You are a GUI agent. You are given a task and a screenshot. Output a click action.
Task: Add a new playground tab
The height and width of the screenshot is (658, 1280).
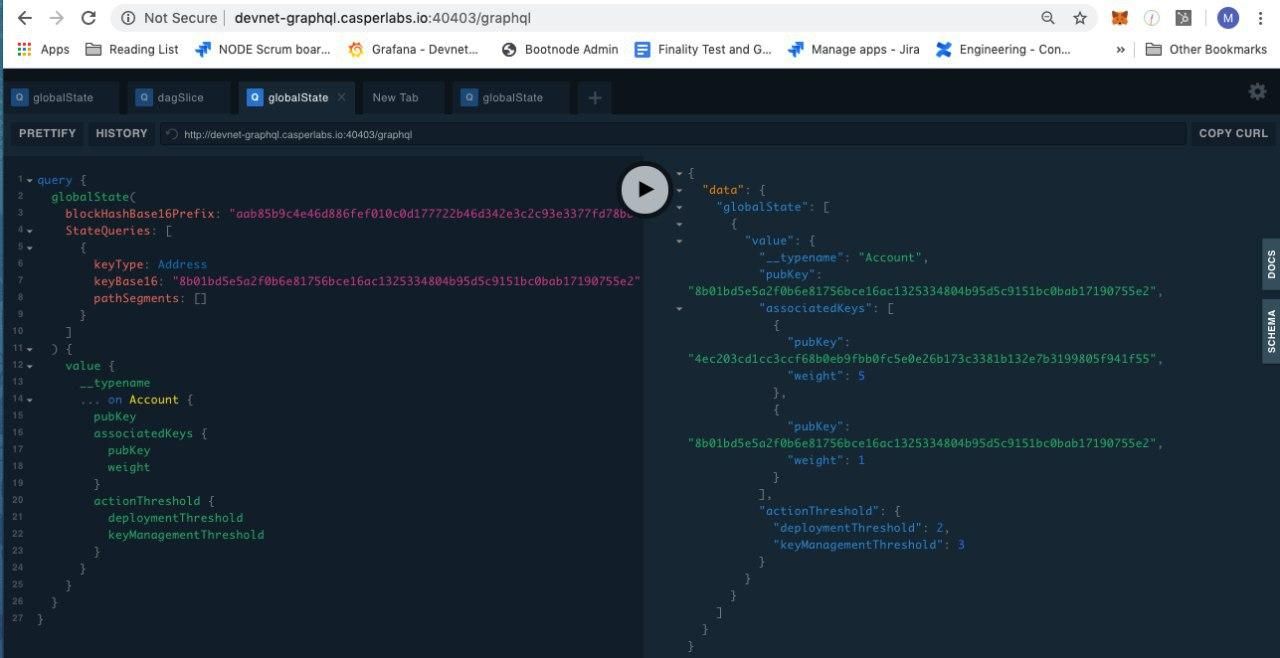[x=595, y=98]
